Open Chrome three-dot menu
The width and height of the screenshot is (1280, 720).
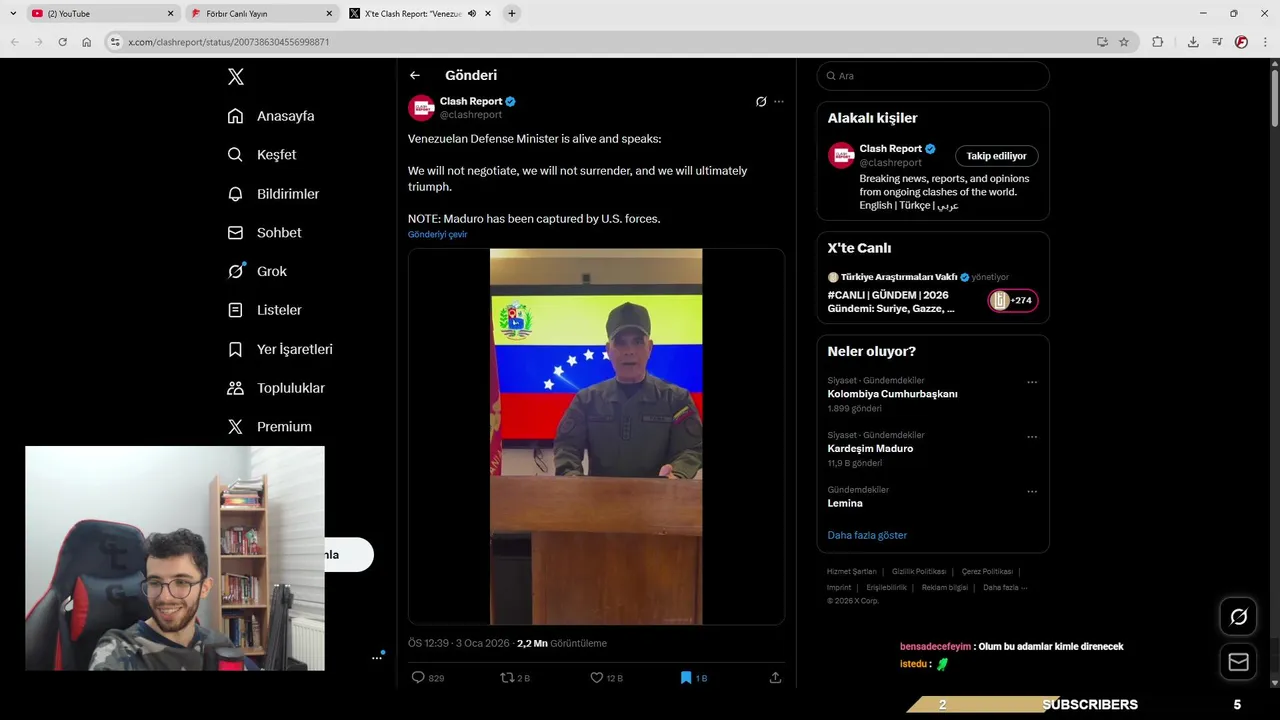(1264, 42)
